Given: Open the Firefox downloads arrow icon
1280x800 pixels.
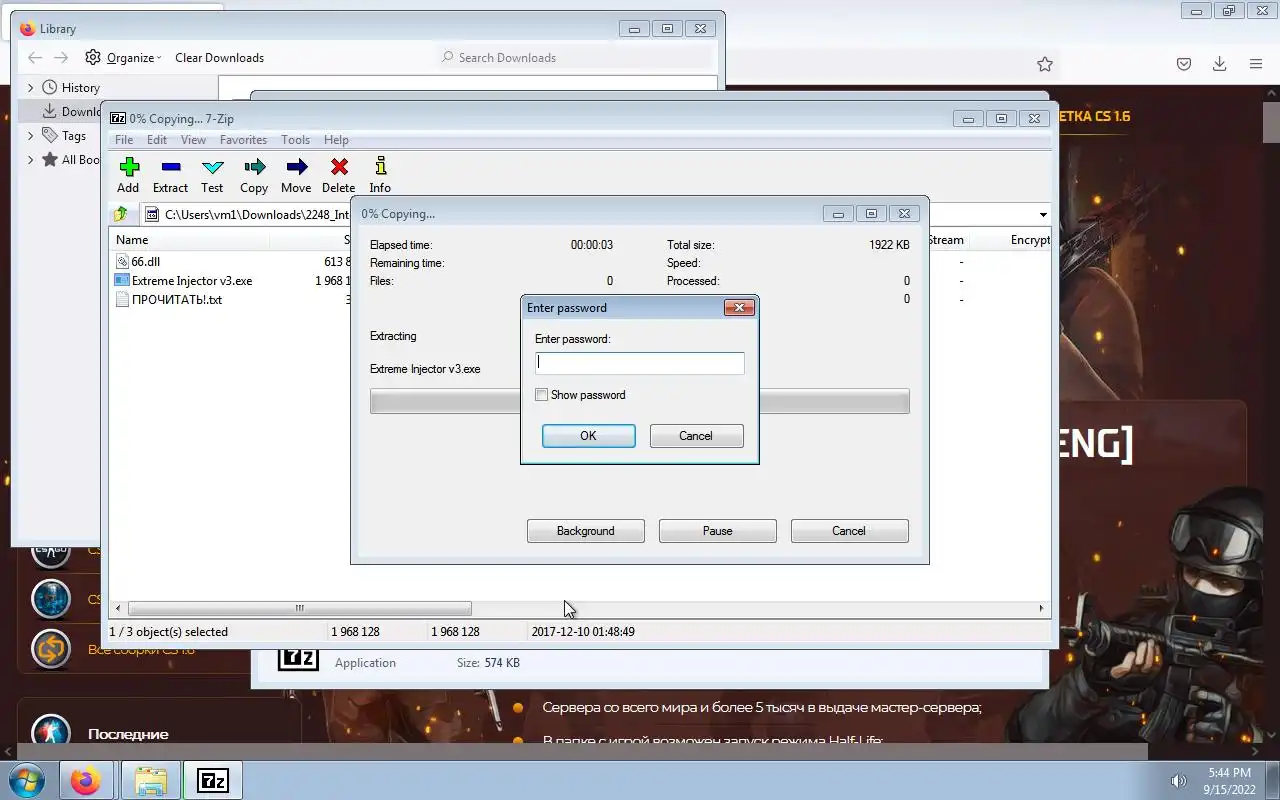Looking at the screenshot, I should tap(1219, 64).
